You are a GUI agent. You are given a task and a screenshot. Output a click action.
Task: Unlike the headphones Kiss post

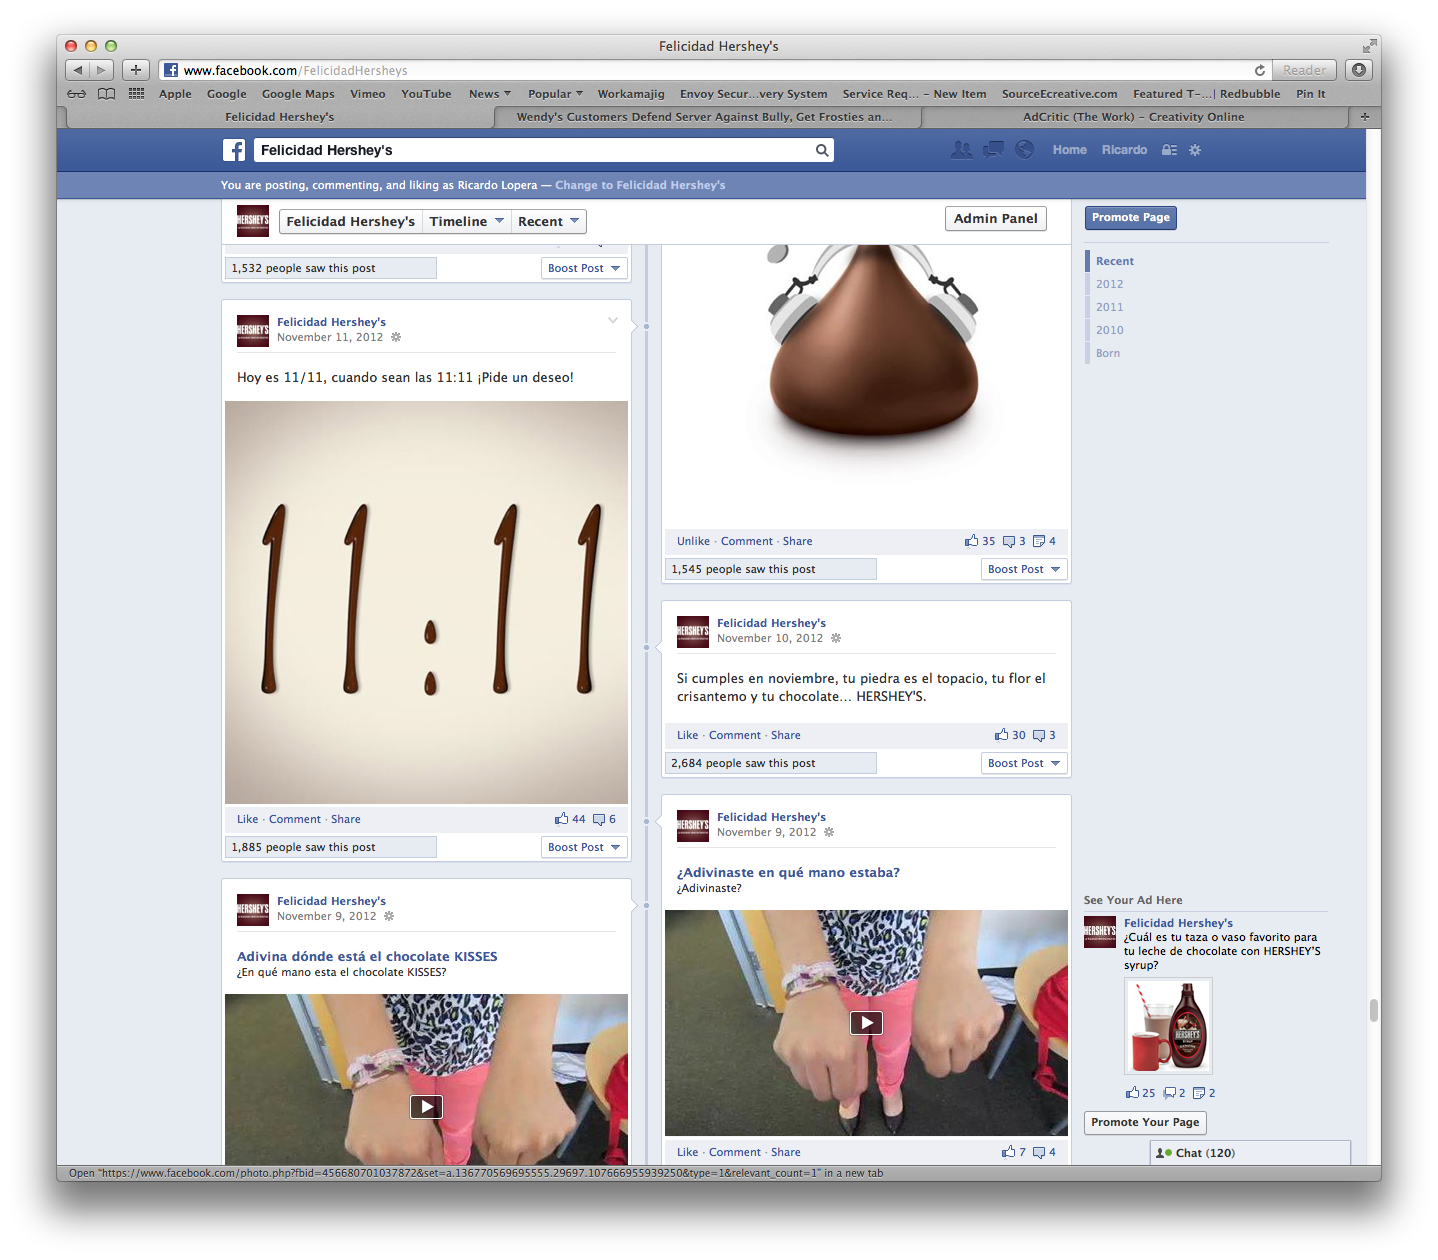tap(693, 541)
